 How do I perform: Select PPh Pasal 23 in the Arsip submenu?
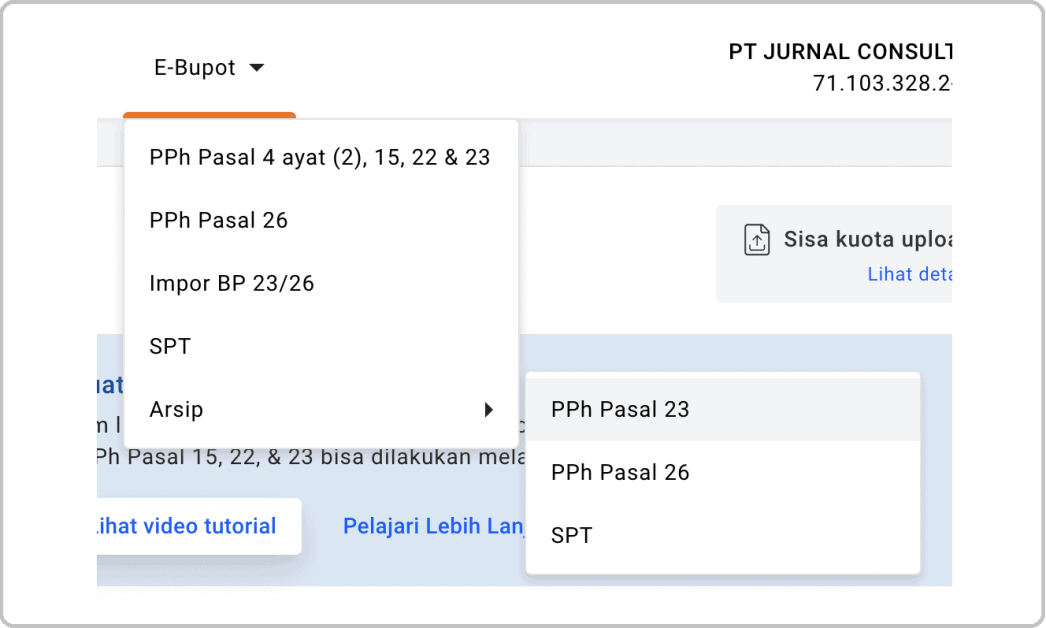[x=618, y=409]
